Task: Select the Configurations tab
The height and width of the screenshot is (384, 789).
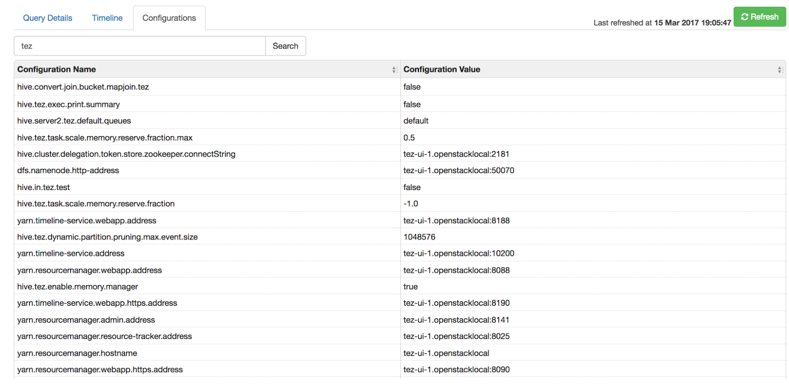Action: [169, 18]
